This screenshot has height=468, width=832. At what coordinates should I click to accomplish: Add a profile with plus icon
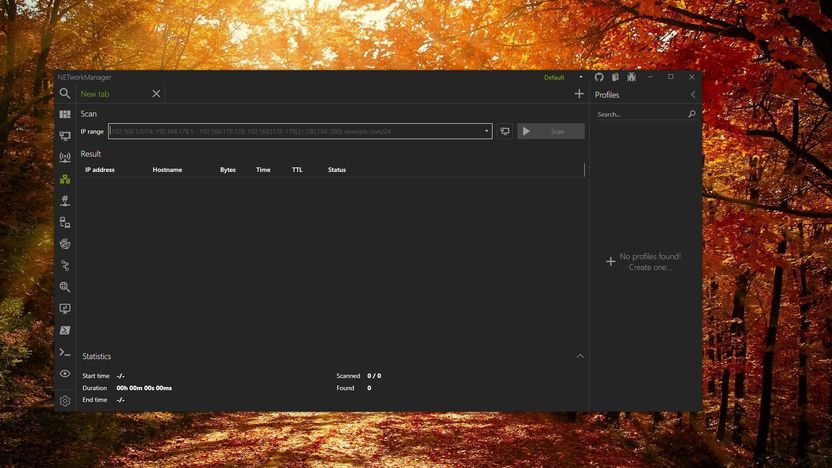pyautogui.click(x=611, y=262)
